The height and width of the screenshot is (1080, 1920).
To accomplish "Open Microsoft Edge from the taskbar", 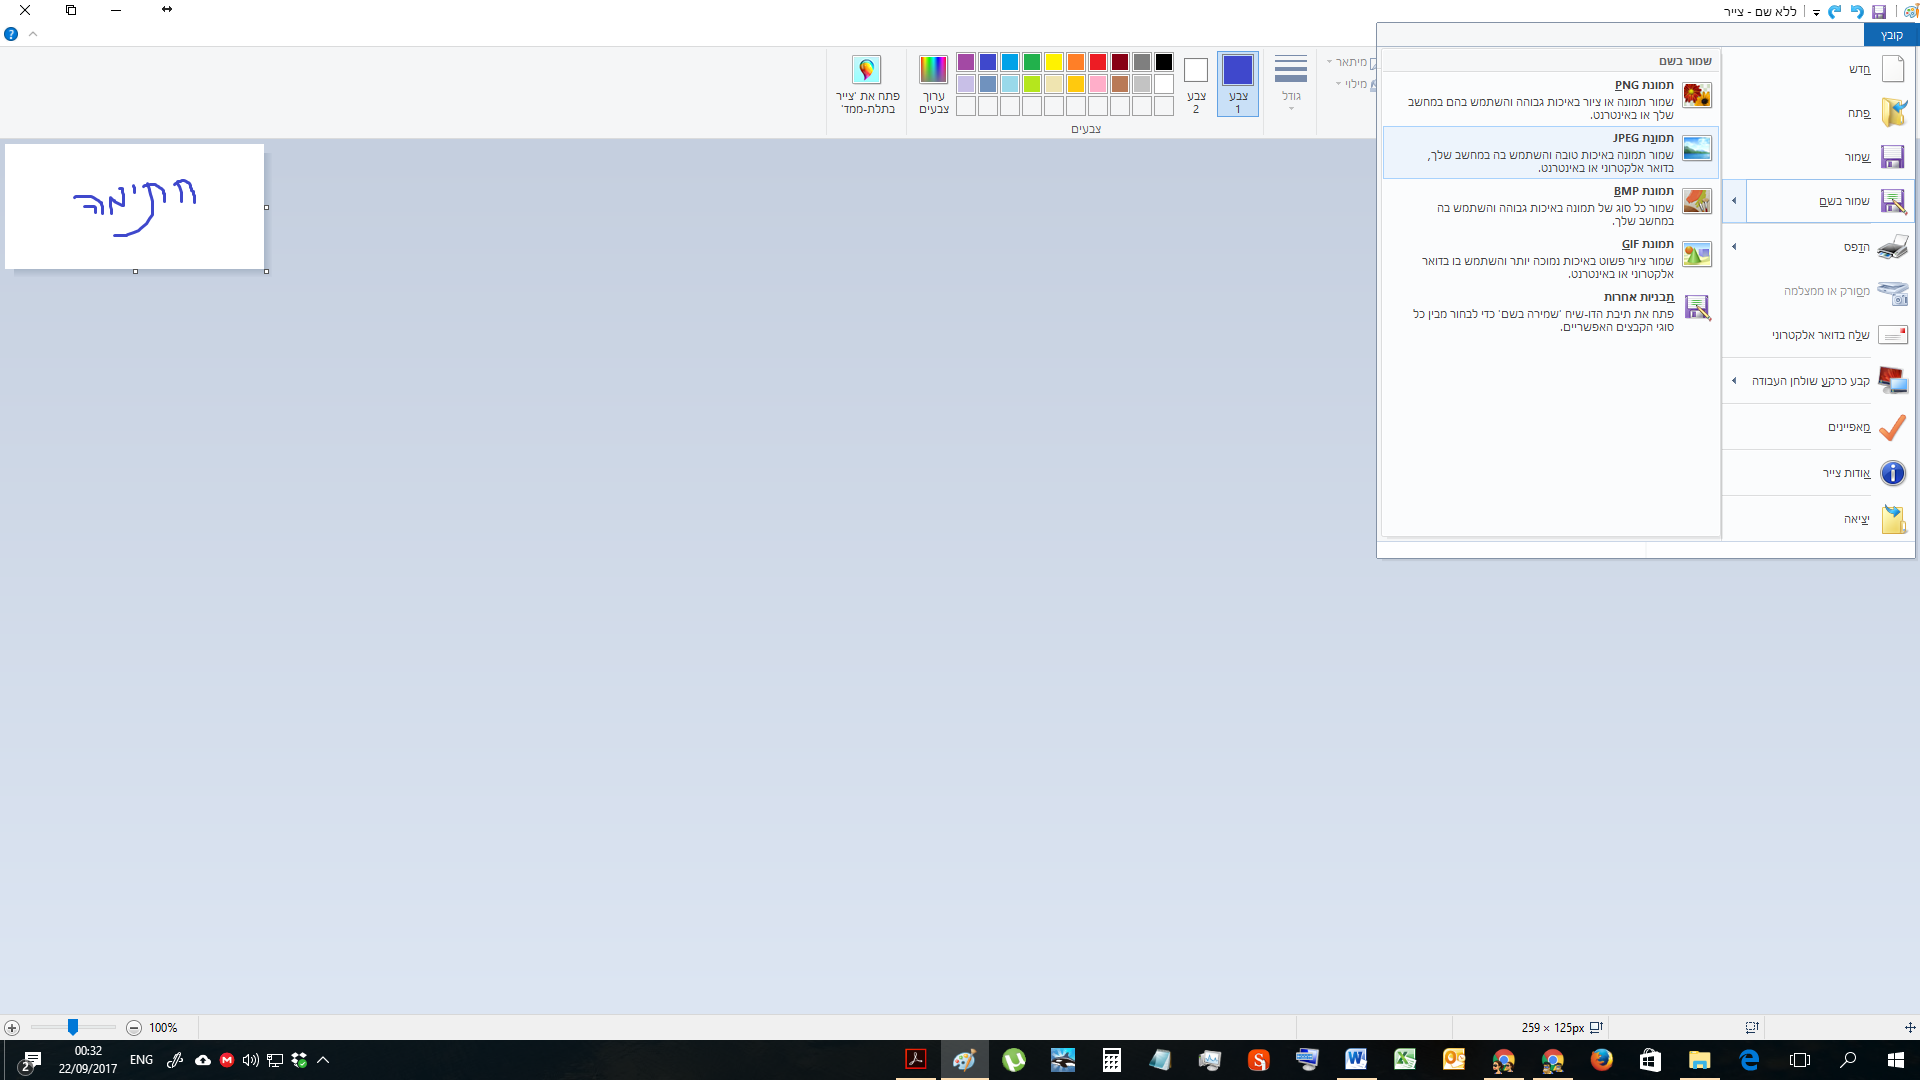I will (x=1749, y=1060).
